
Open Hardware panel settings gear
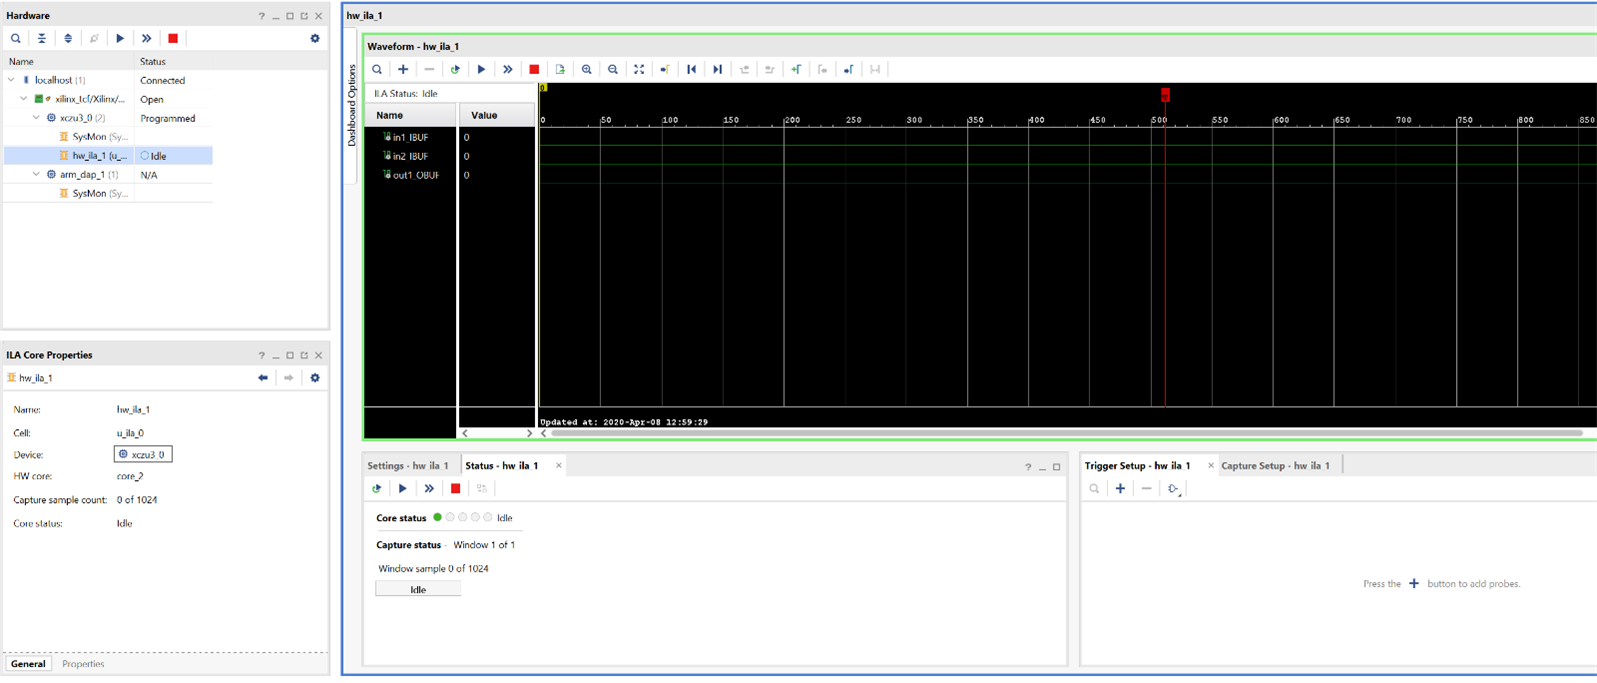coord(315,39)
